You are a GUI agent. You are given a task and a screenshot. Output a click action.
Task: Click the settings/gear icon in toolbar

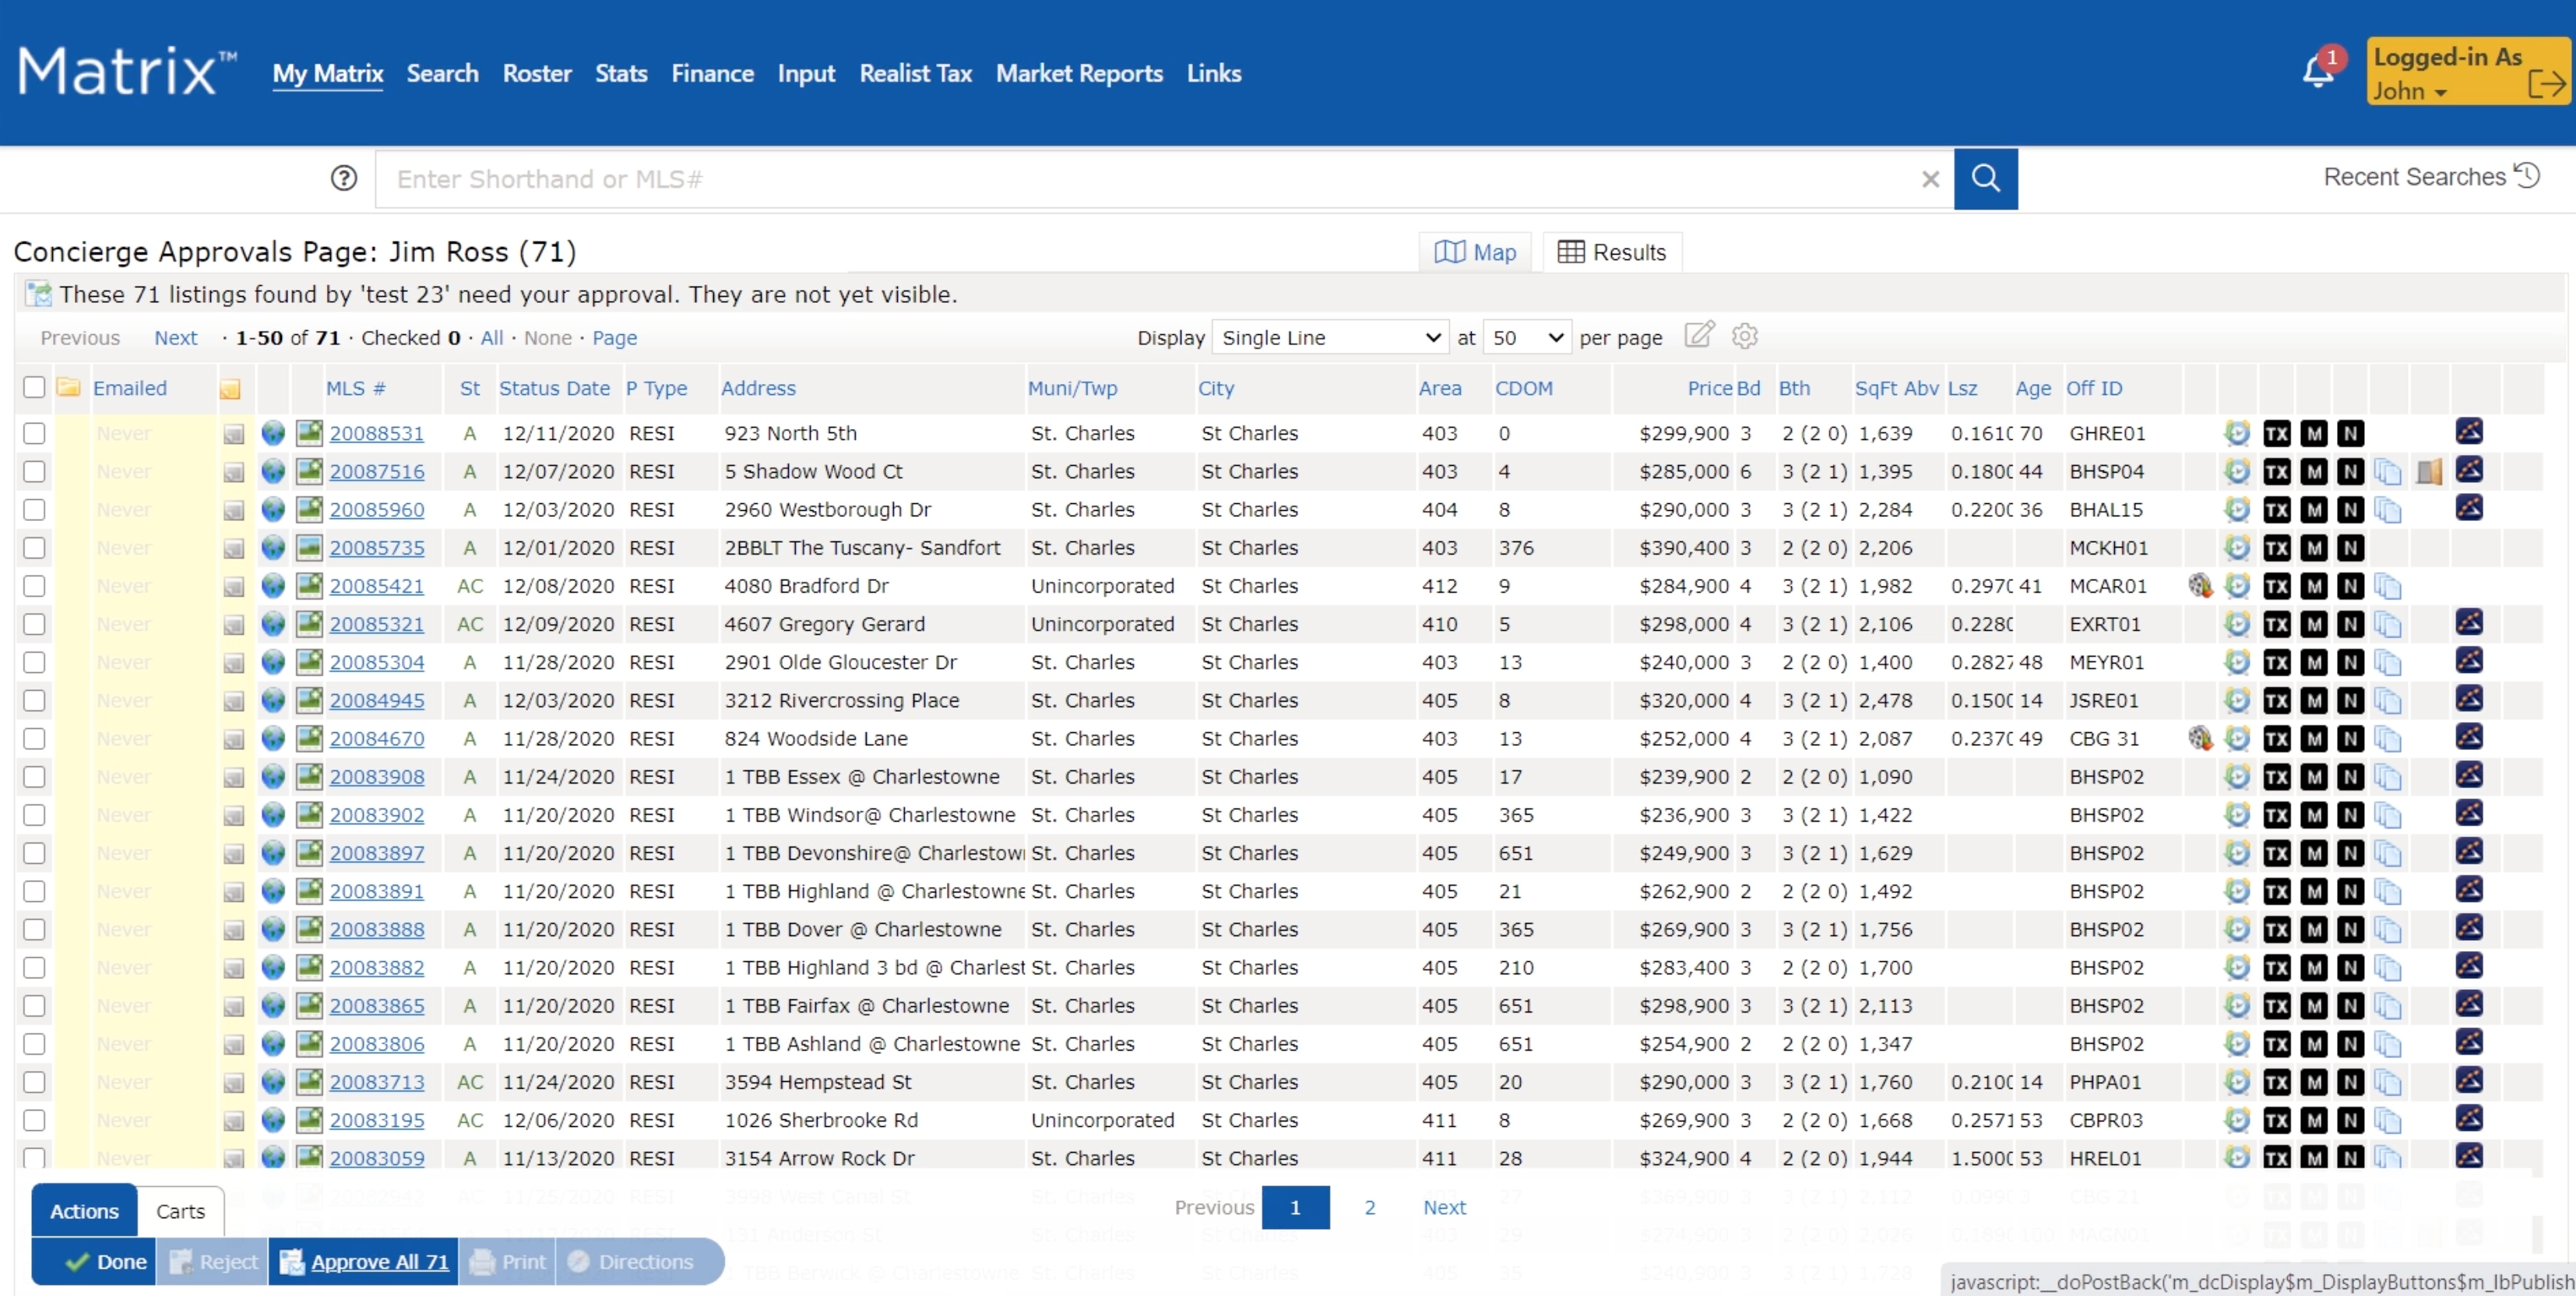pyautogui.click(x=1745, y=336)
